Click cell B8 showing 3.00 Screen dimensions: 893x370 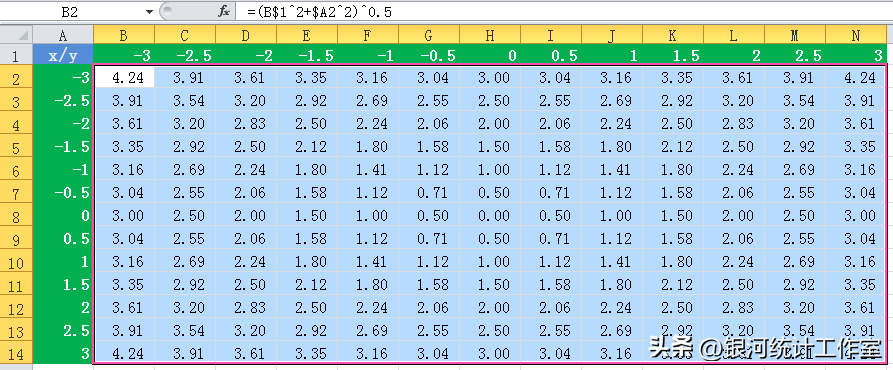coord(124,216)
